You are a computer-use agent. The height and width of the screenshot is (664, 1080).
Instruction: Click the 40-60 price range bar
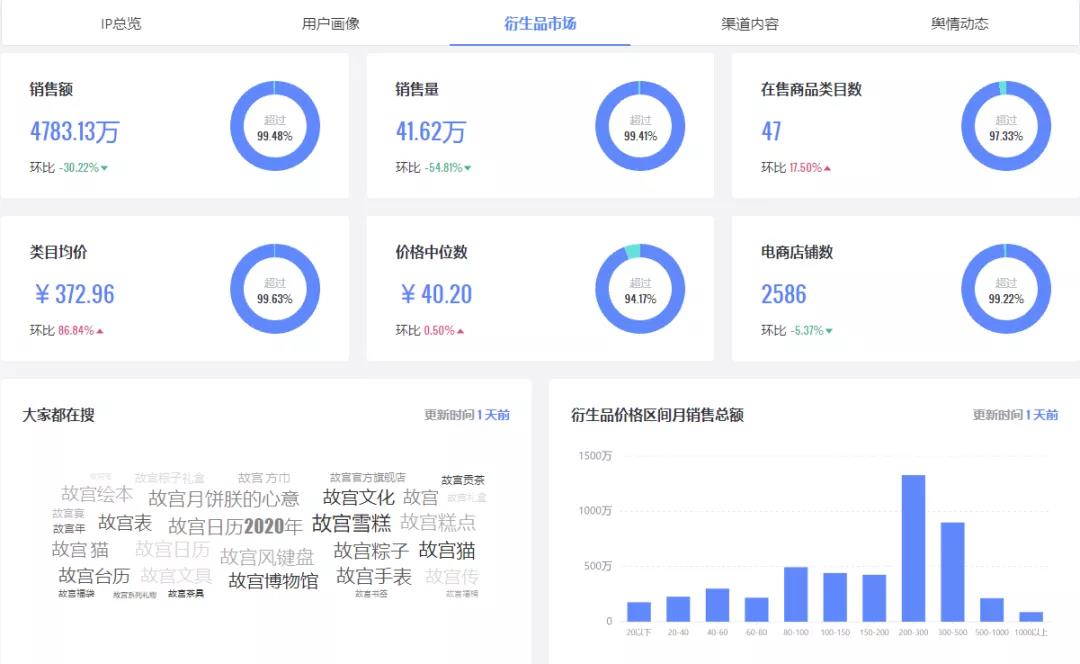pos(717,605)
